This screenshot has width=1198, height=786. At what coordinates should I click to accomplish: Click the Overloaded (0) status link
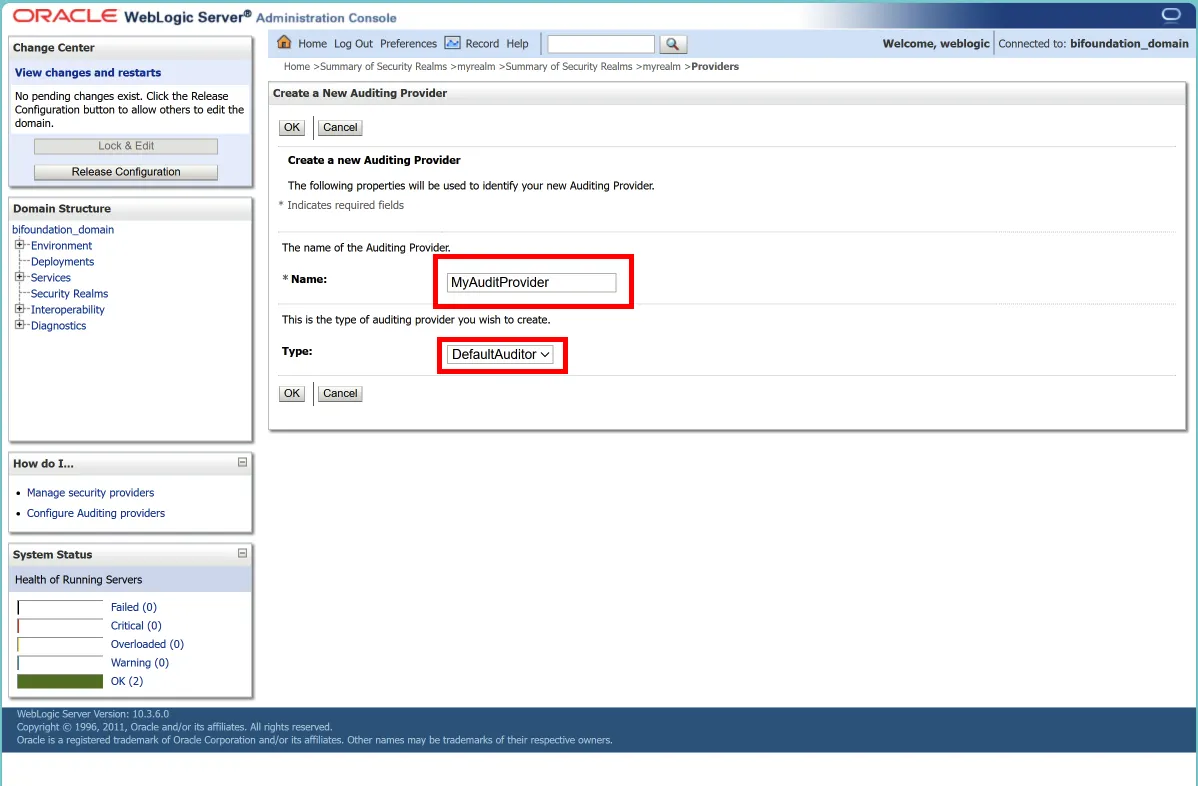point(147,644)
